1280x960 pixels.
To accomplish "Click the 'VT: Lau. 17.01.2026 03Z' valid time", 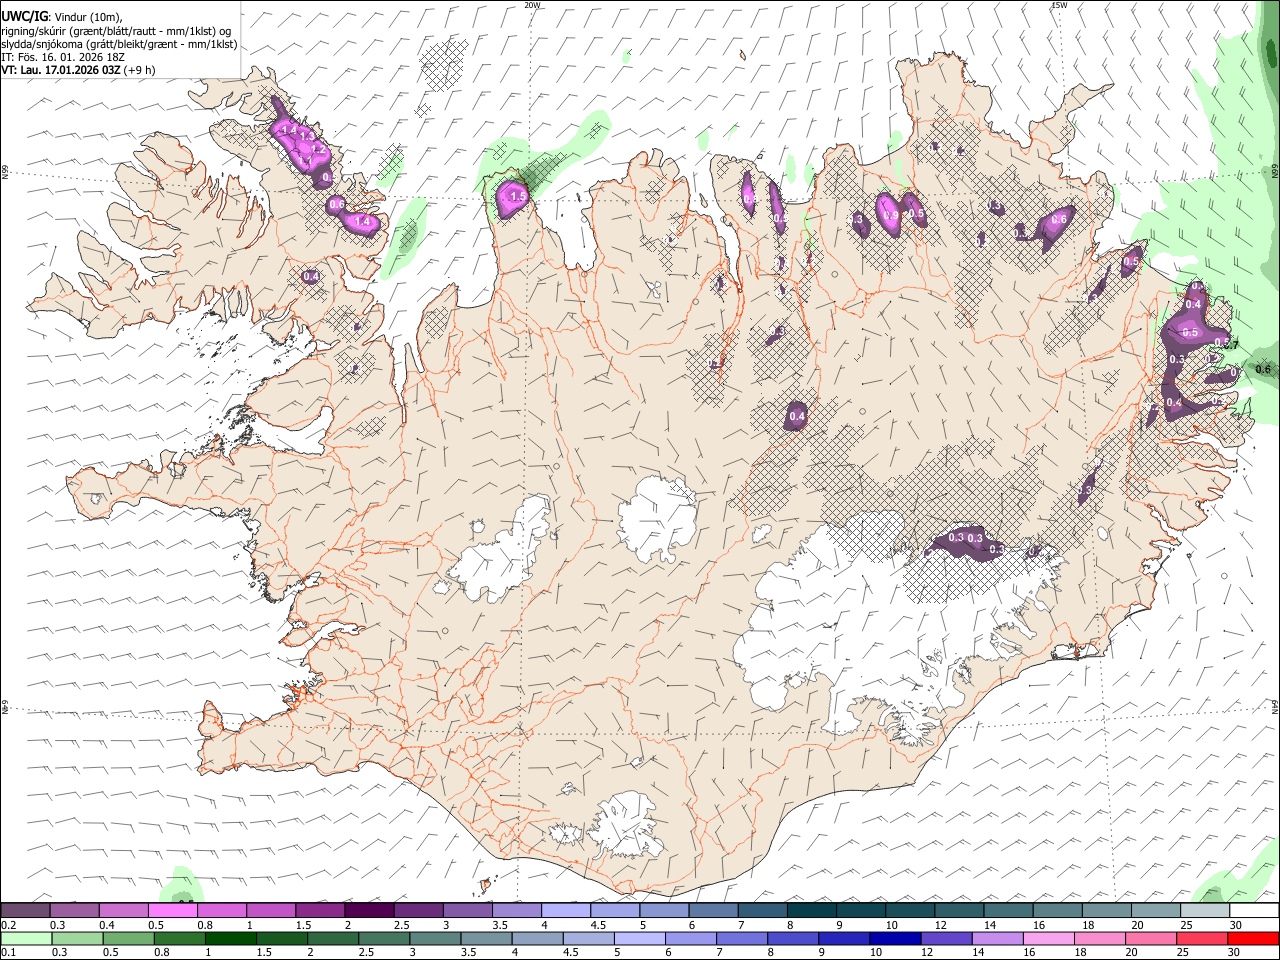I will pos(61,70).
